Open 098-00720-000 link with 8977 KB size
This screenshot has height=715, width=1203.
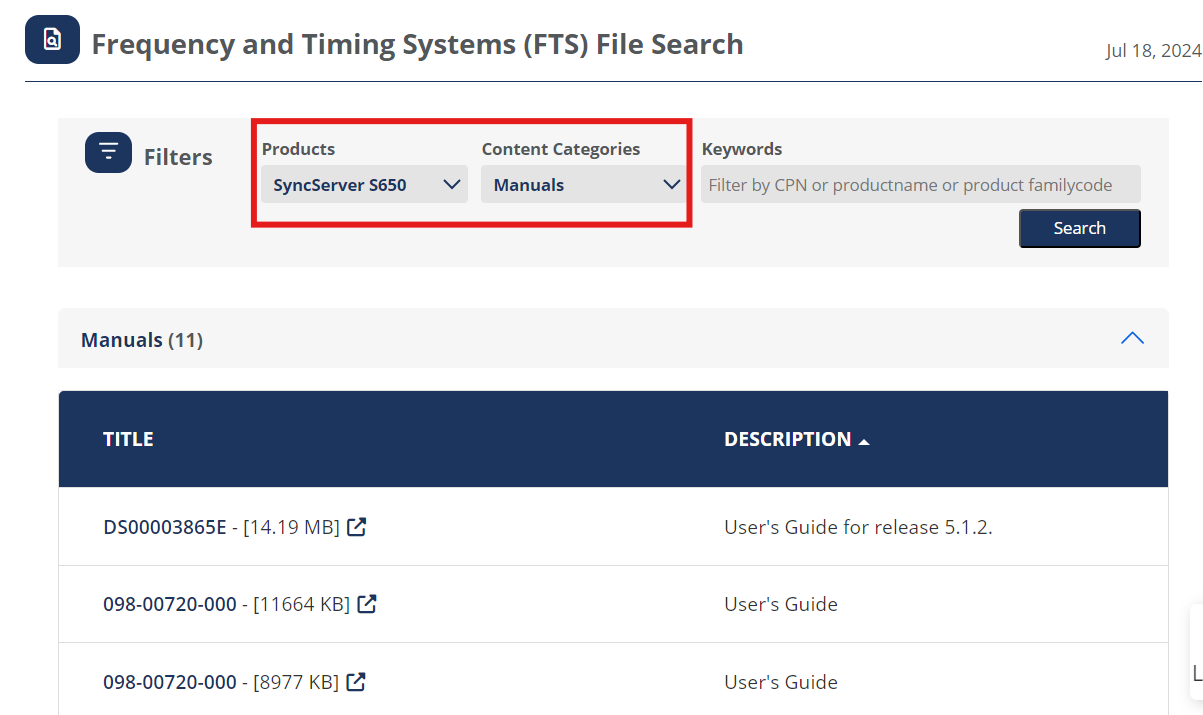170,682
